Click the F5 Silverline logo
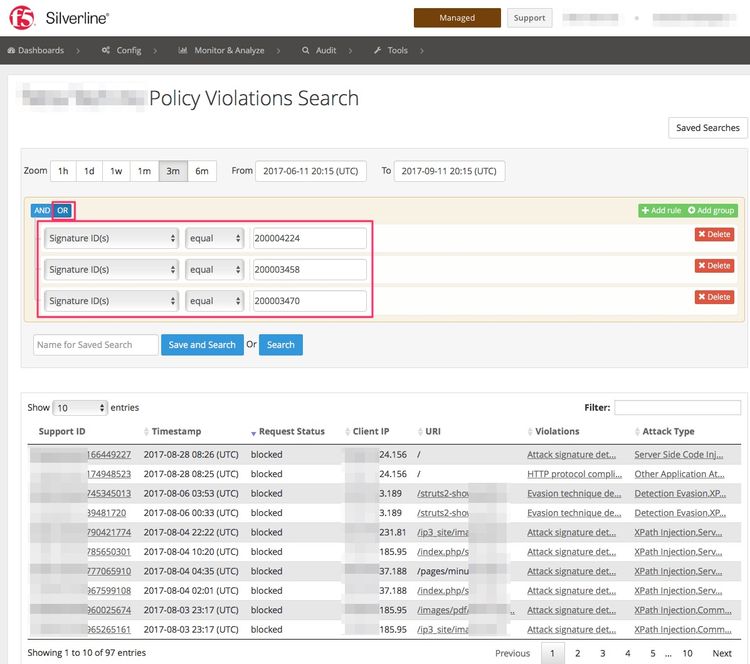Screen dimensions: 750x664 tap(59, 18)
